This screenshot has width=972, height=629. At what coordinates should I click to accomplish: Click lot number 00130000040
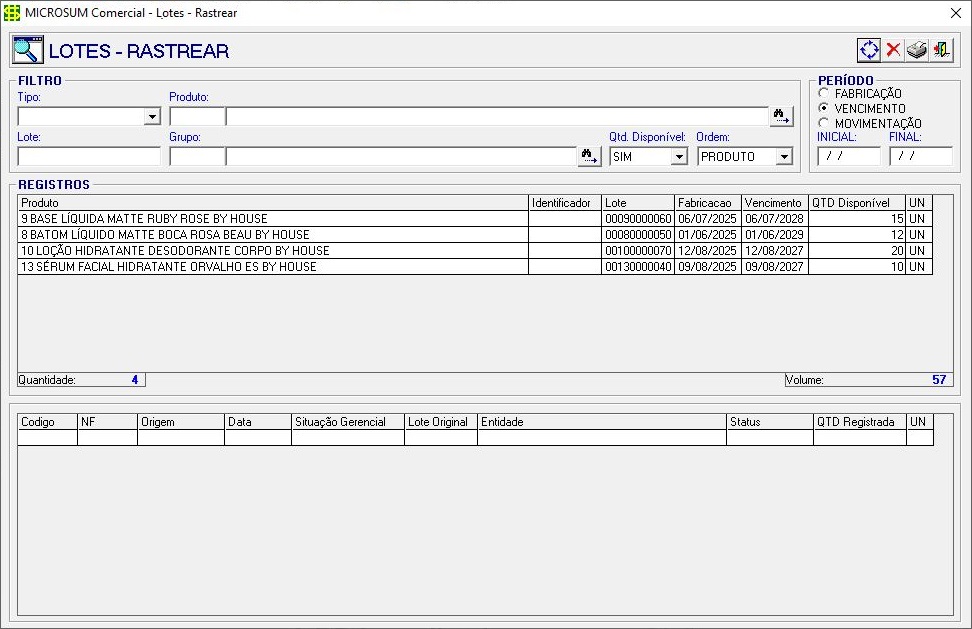click(638, 267)
